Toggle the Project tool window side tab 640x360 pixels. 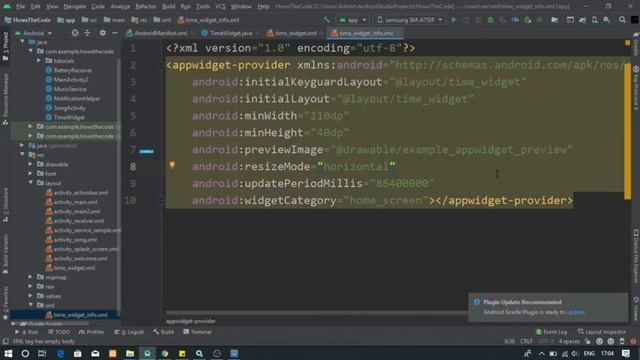pyautogui.click(x=5, y=47)
